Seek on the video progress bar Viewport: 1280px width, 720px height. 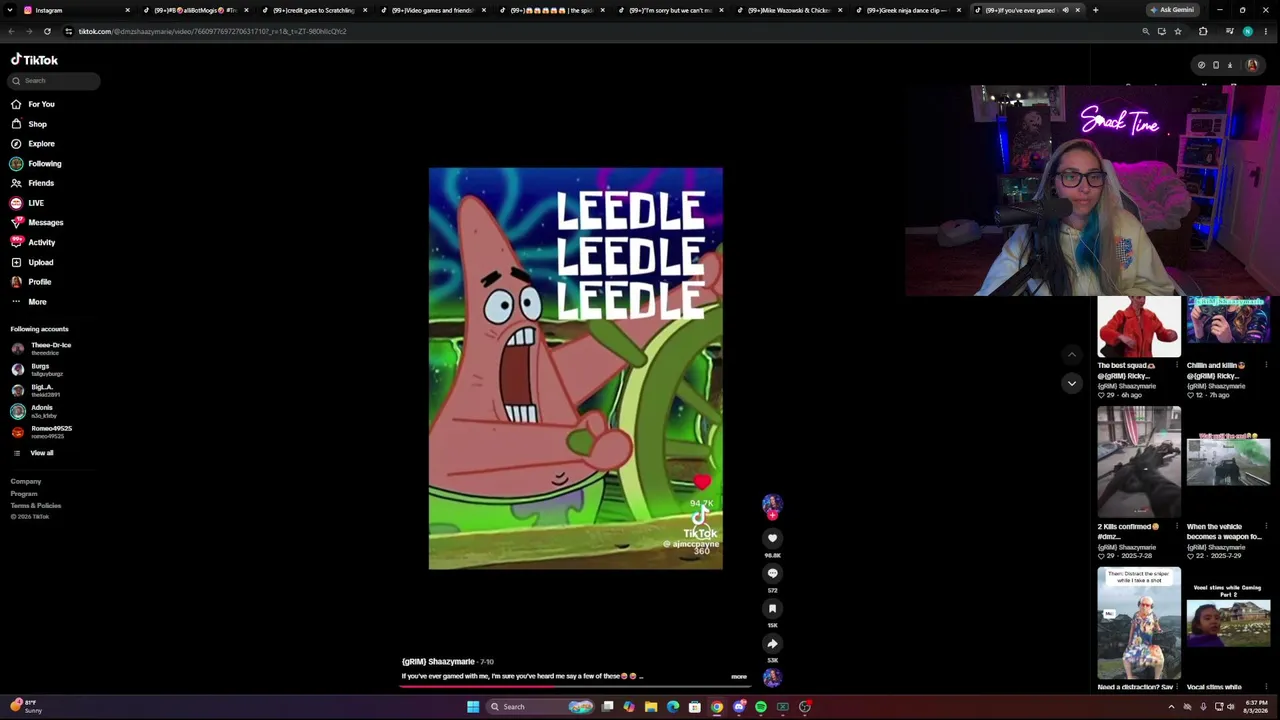[575, 686]
